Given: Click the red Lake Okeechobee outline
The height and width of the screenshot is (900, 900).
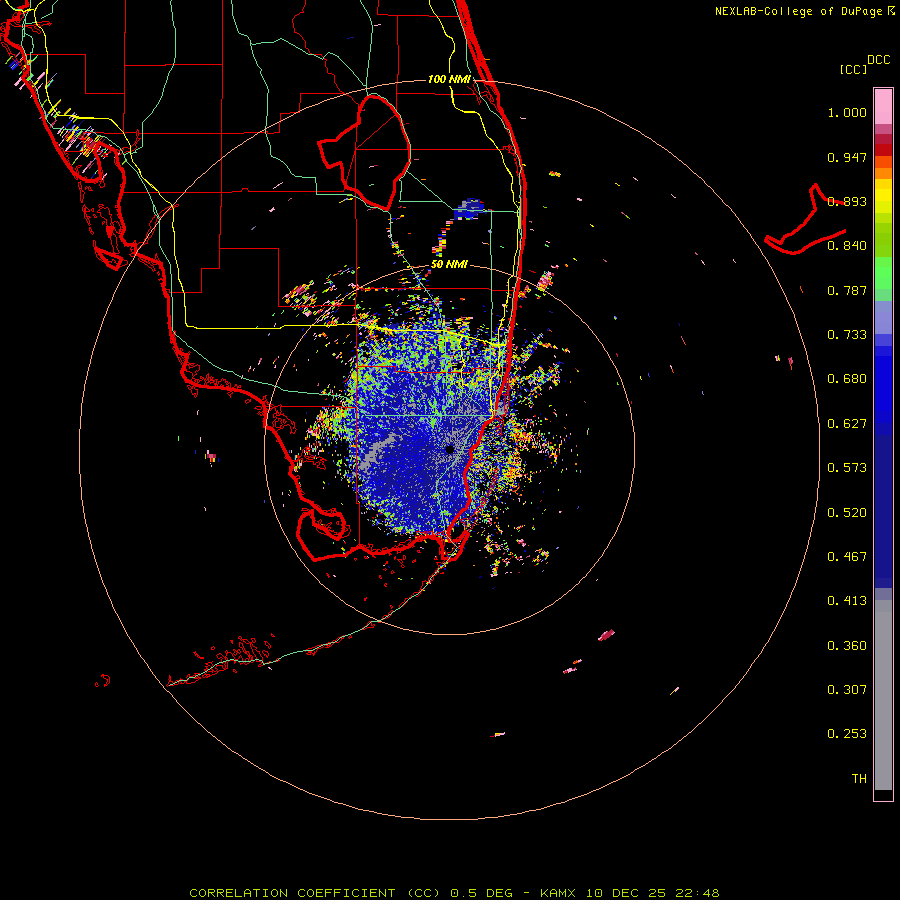Looking at the screenshot, I should point(365,153).
